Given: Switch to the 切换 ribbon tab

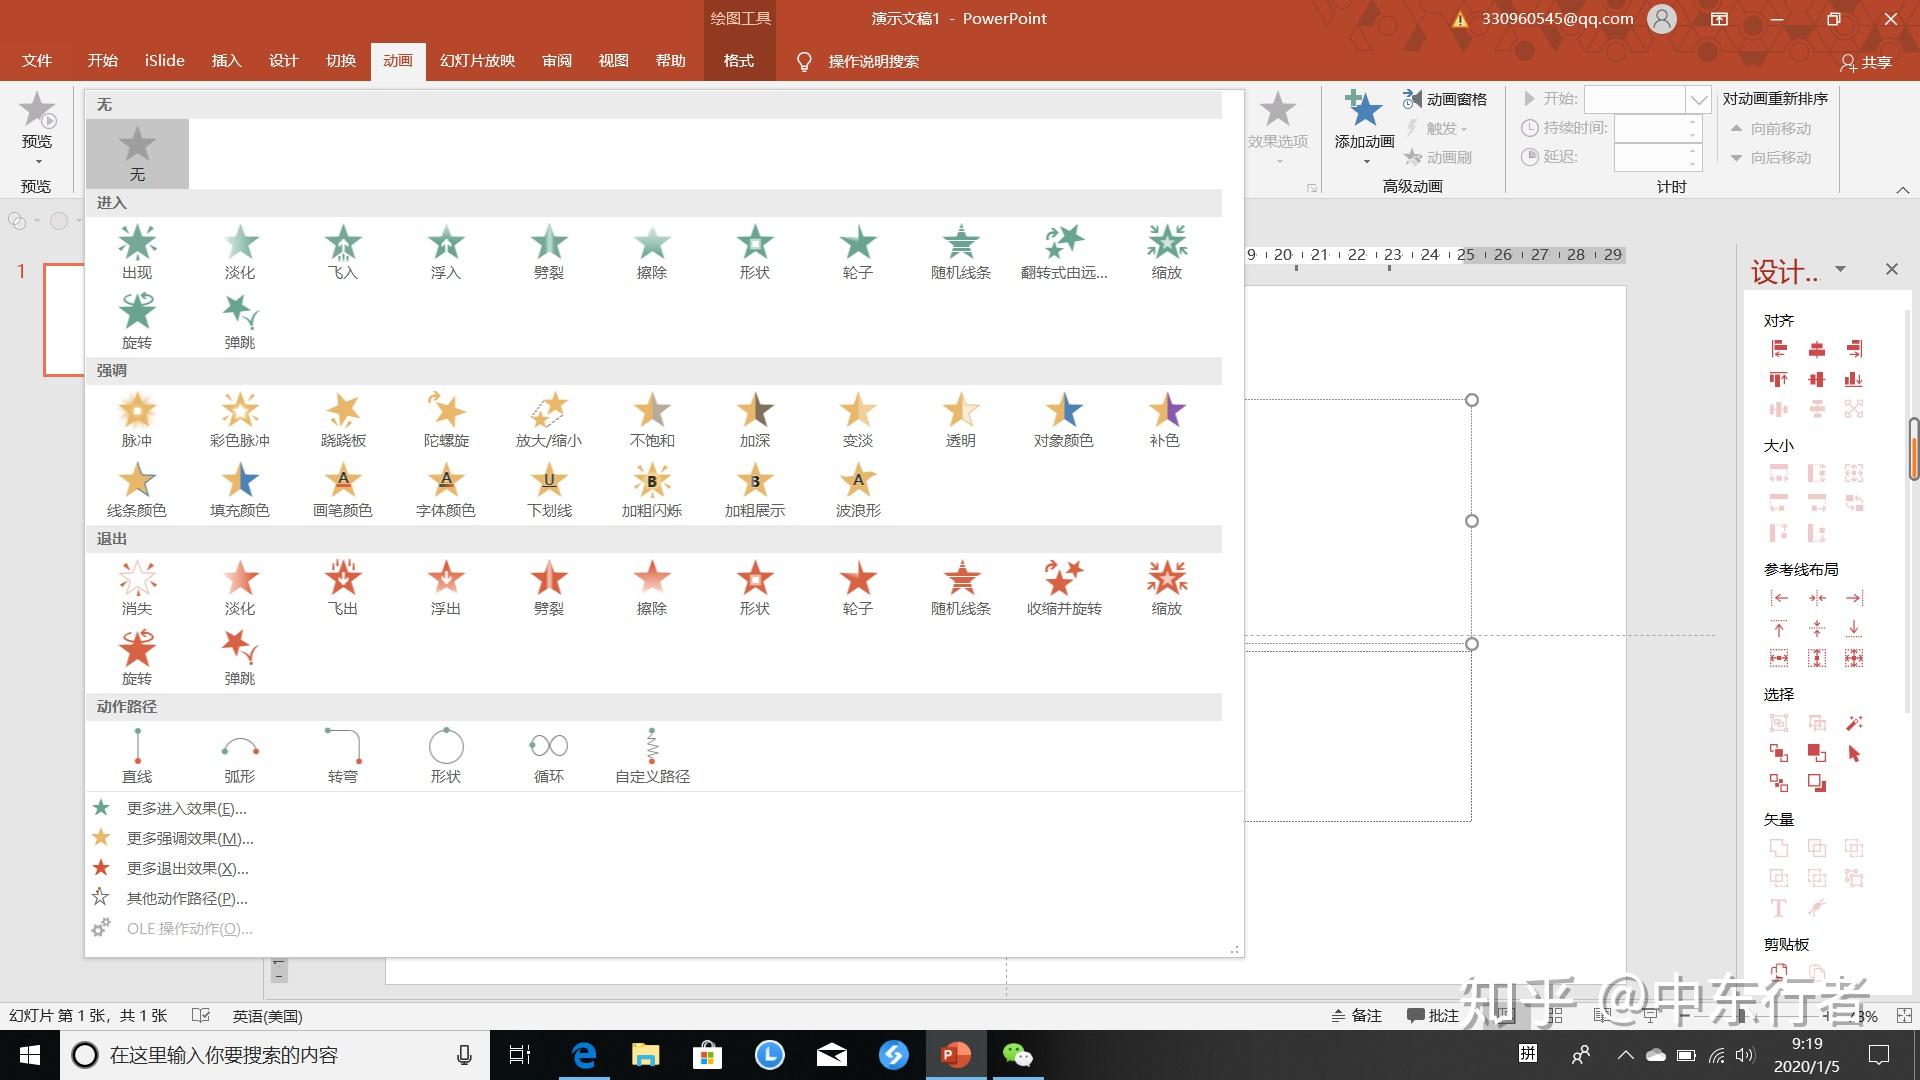Looking at the screenshot, I should click(x=341, y=61).
